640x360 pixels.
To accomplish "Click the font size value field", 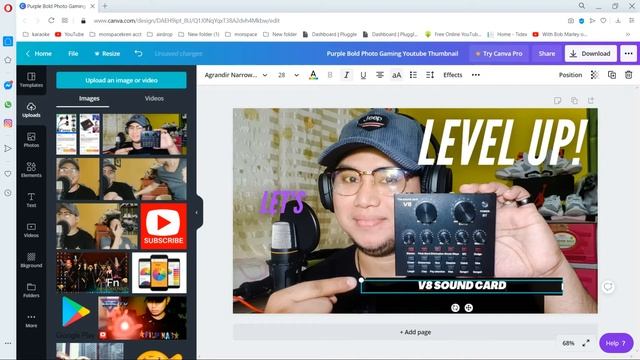I will point(281,75).
